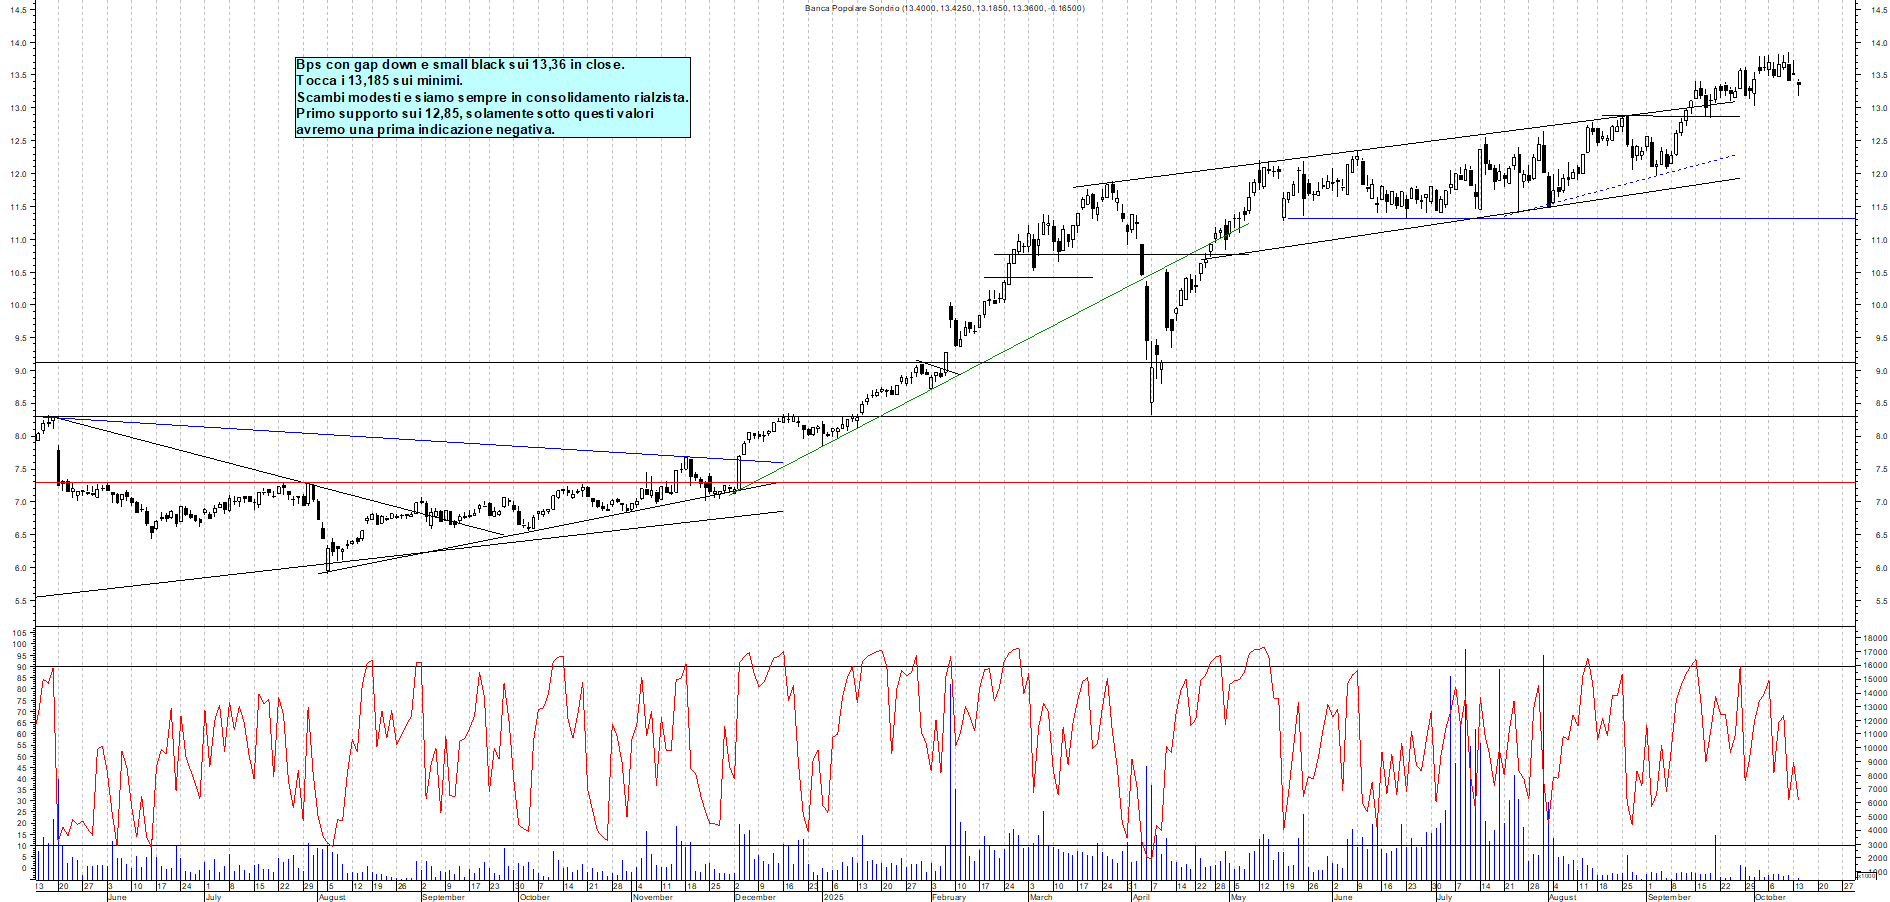Click the April month label on axis
Image resolution: width=1890 pixels, height=902 pixels.
point(1140,897)
